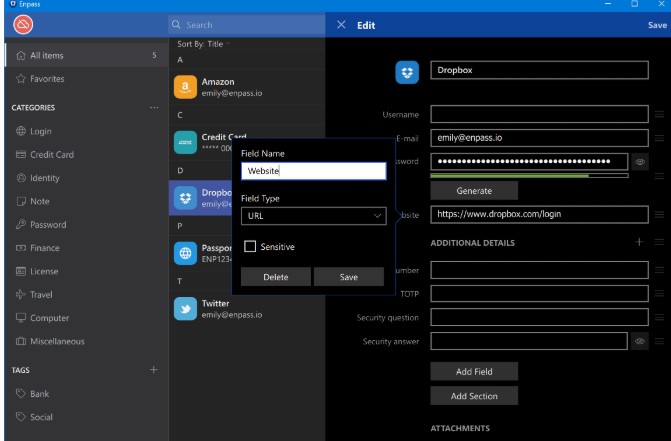
Task: Open the Categories three-dot options
Action: pyautogui.click(x=153, y=107)
